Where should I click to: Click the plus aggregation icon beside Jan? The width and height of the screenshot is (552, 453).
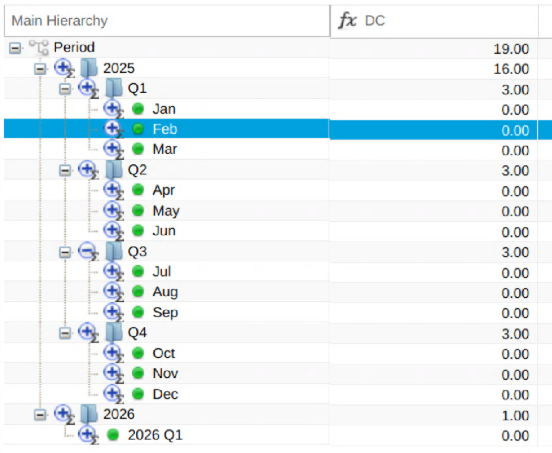tap(113, 109)
